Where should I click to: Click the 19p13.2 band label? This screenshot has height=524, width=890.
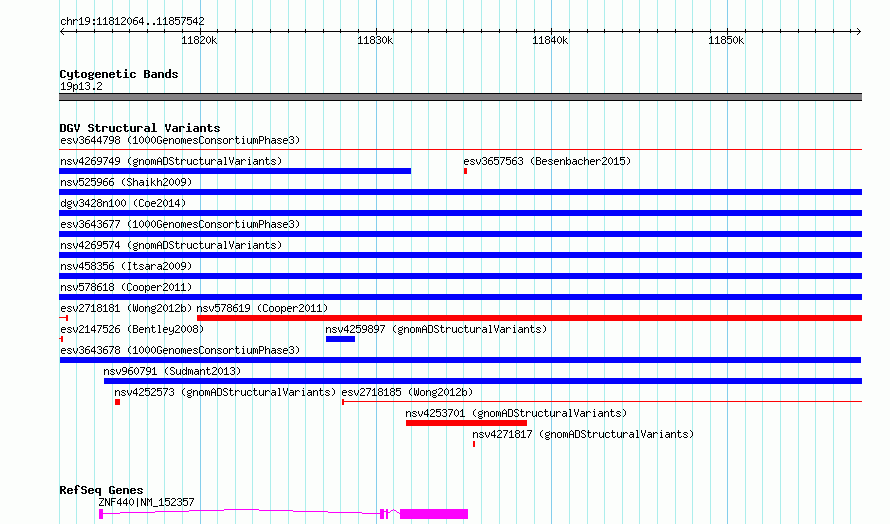pyautogui.click(x=81, y=86)
